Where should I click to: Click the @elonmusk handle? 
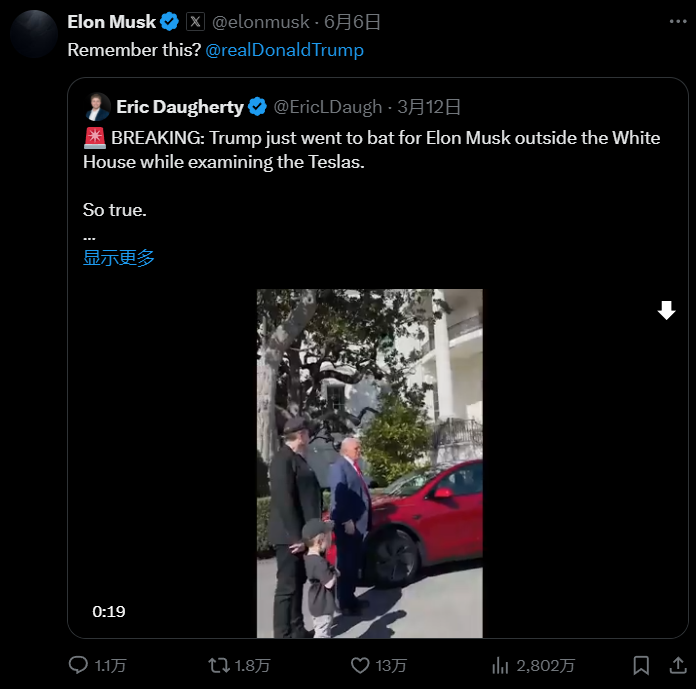click(259, 22)
